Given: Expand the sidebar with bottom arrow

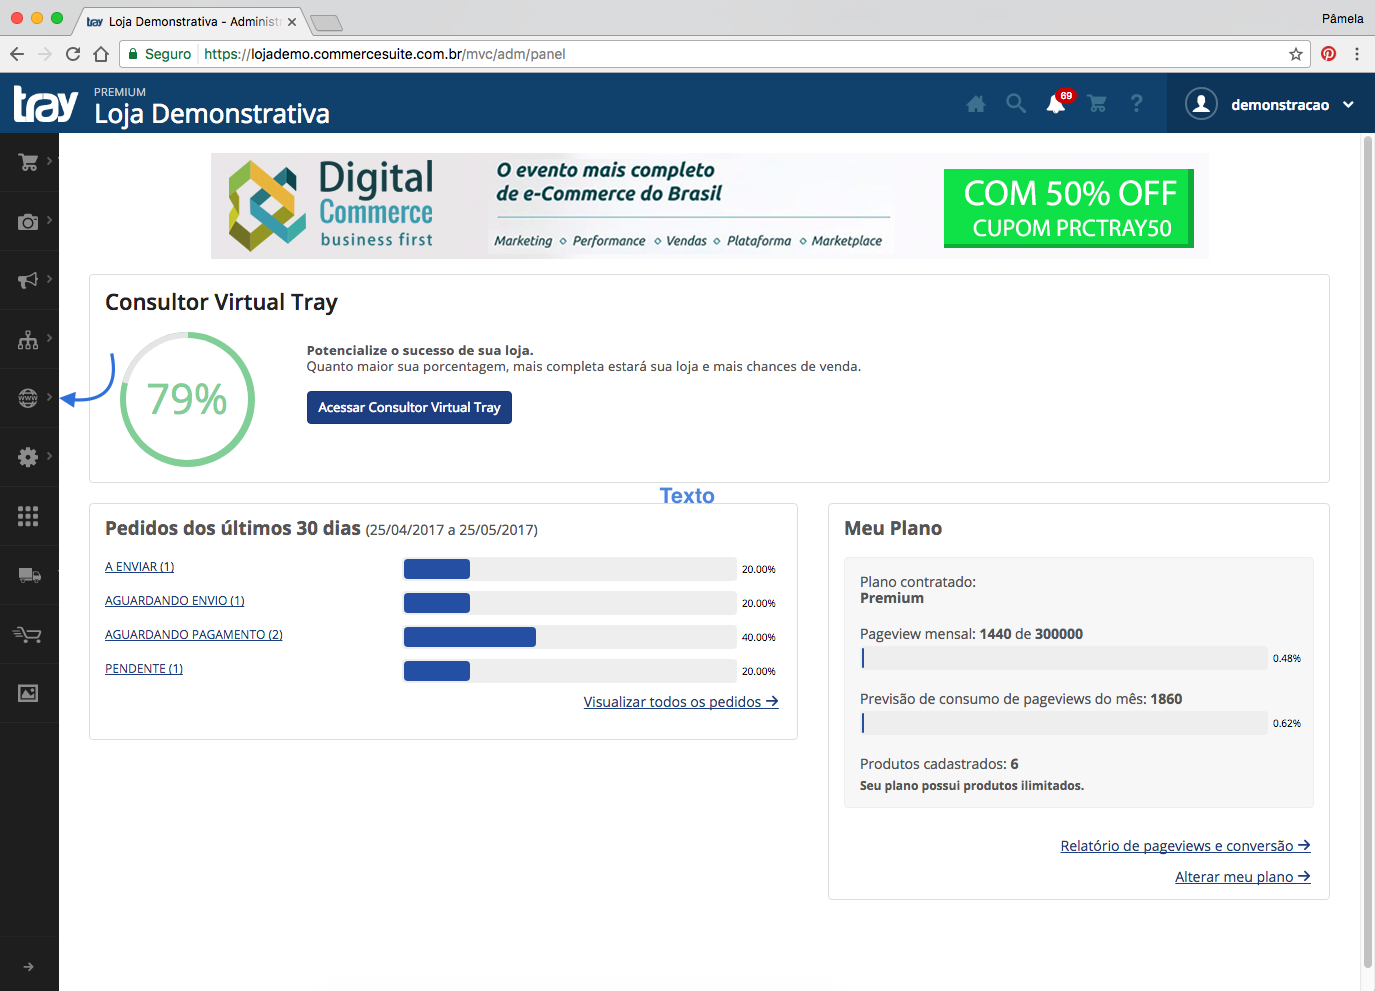Looking at the screenshot, I should click(x=28, y=967).
